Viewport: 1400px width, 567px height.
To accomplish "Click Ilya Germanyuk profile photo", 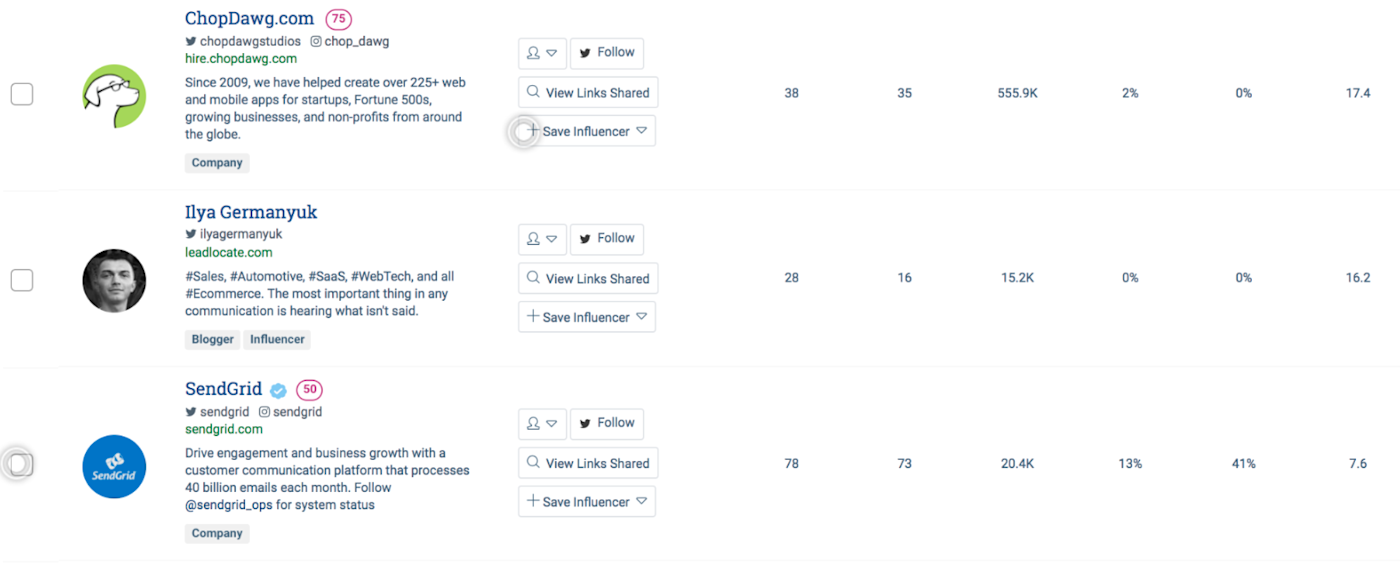I will pos(114,281).
